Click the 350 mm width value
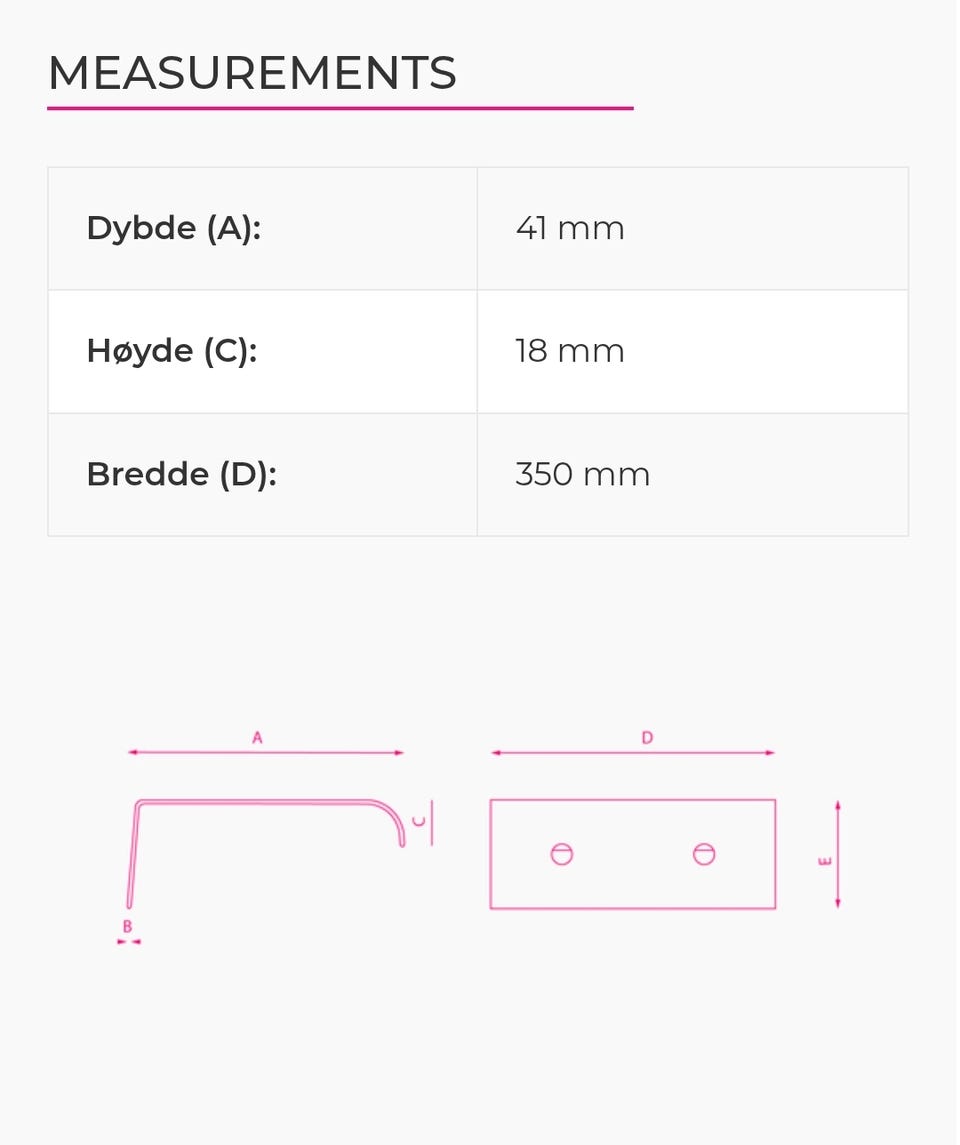960x1145 pixels. tap(582, 474)
